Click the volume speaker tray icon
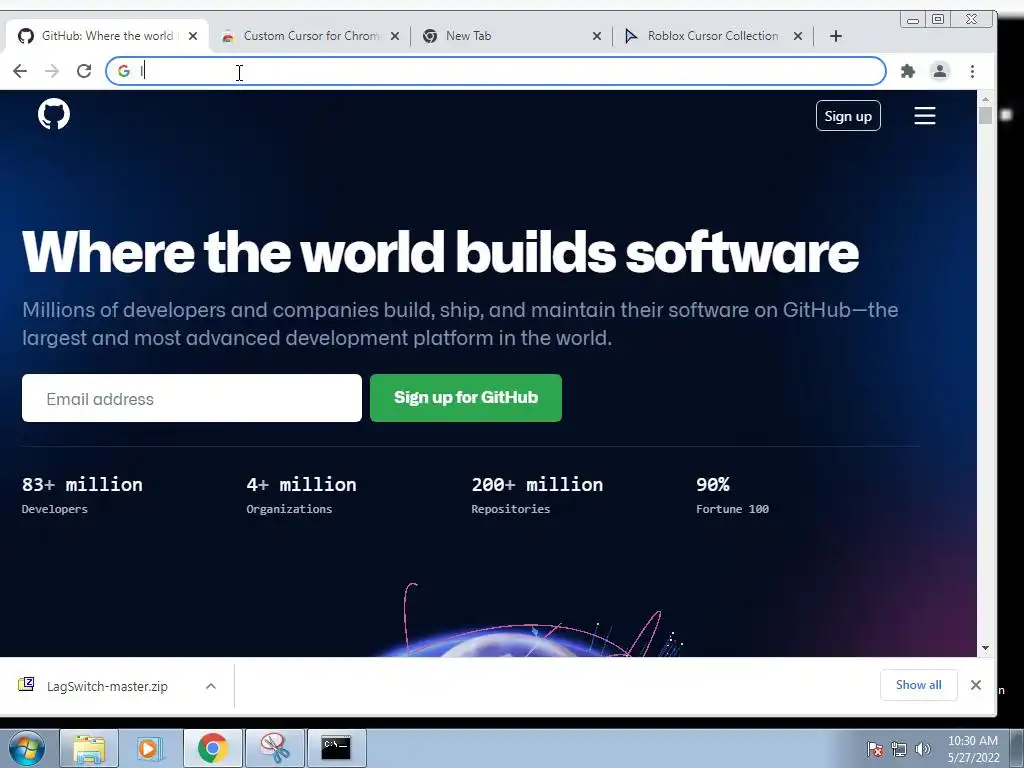Screen dimensions: 1024x768 click(922, 749)
